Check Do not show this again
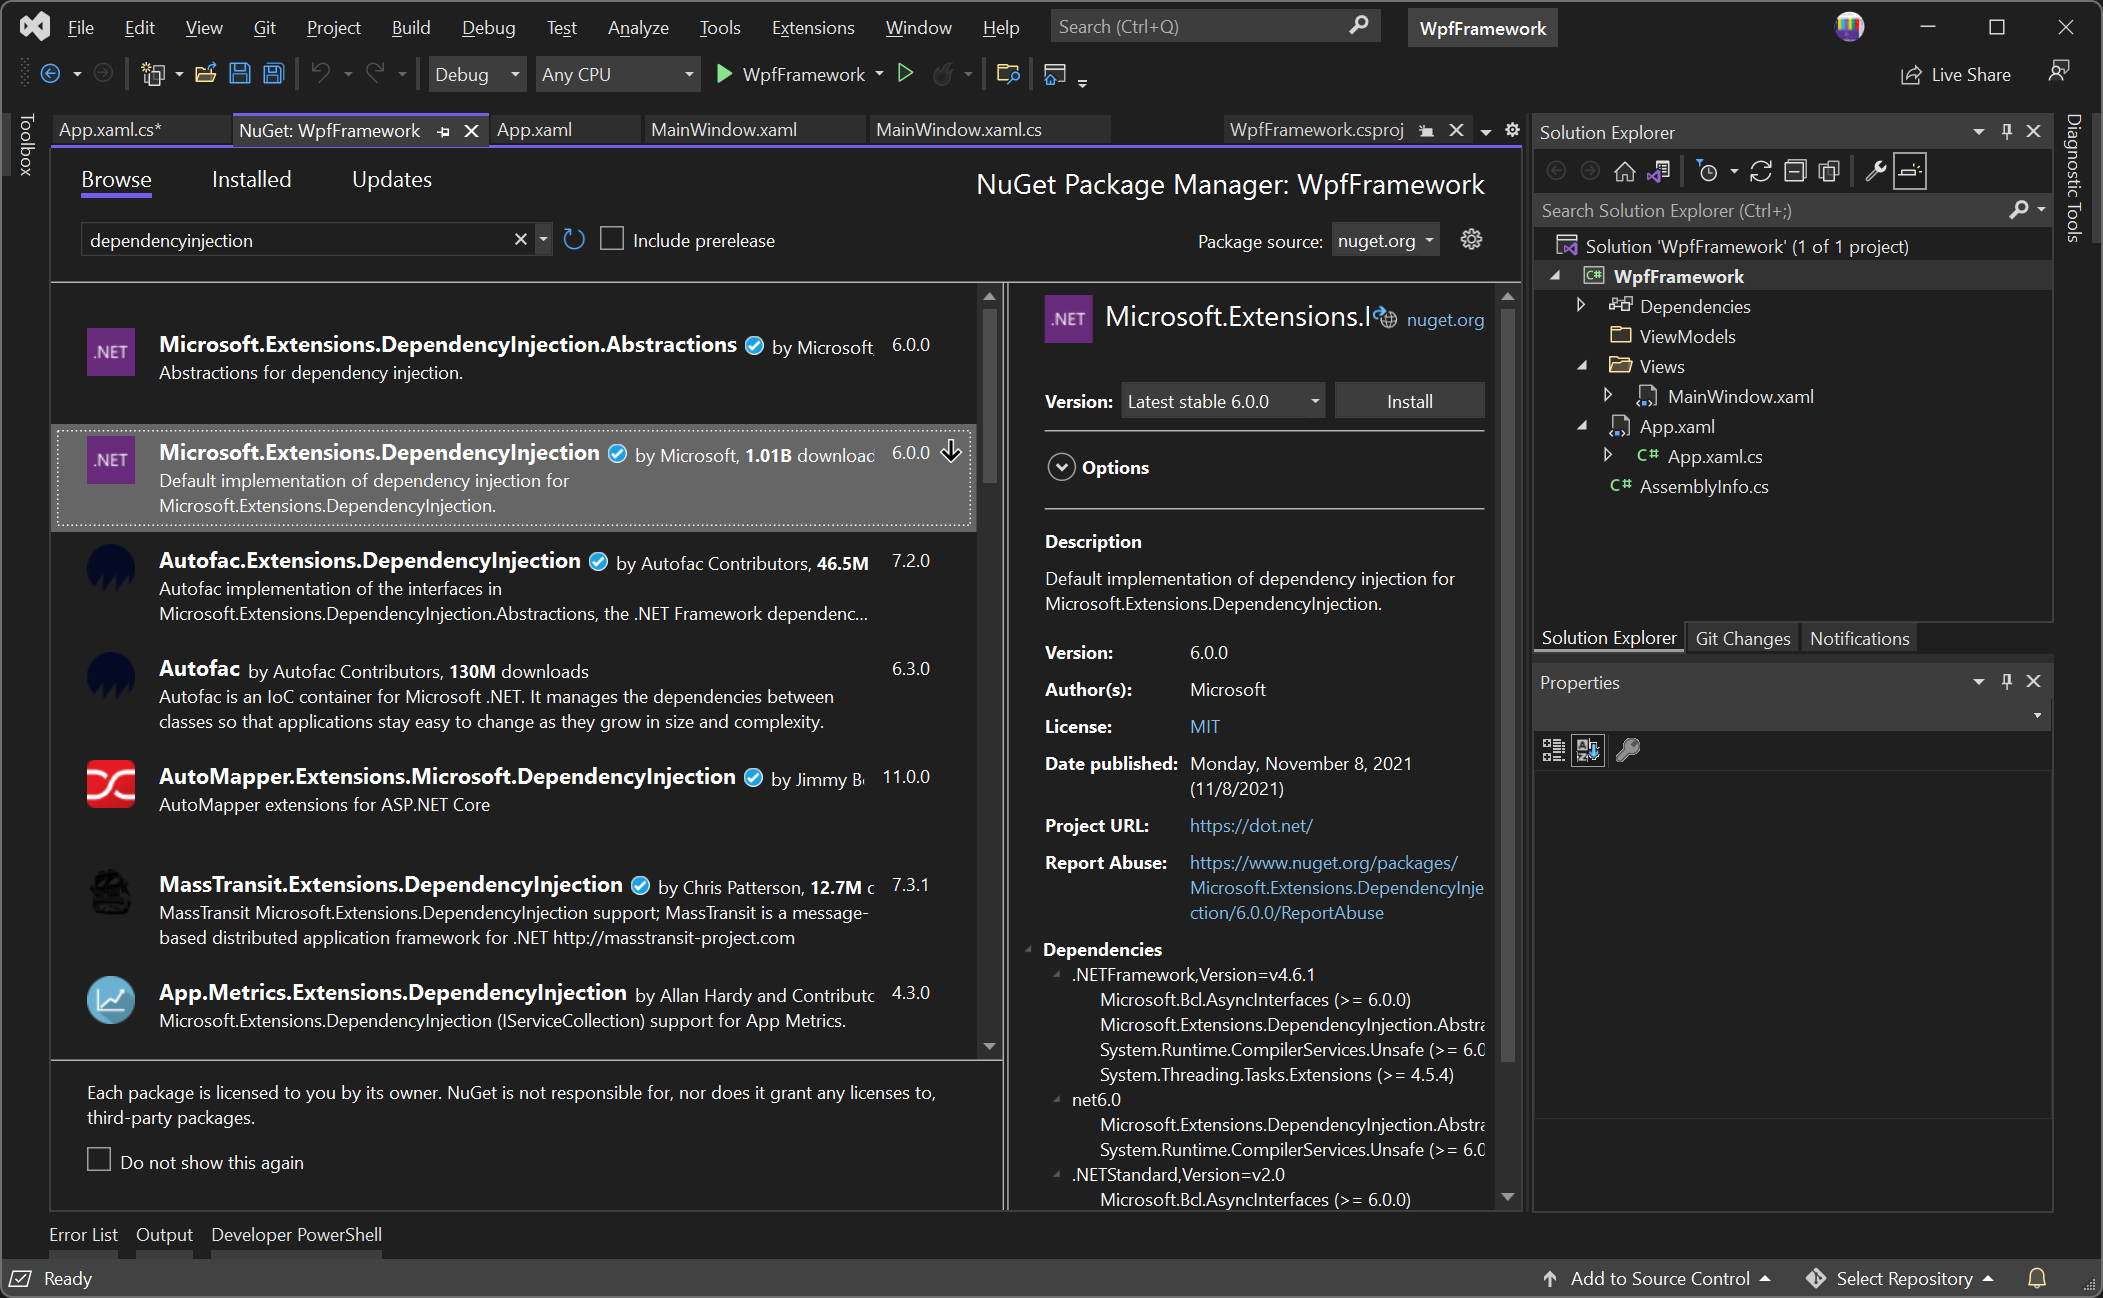 tap(99, 1160)
